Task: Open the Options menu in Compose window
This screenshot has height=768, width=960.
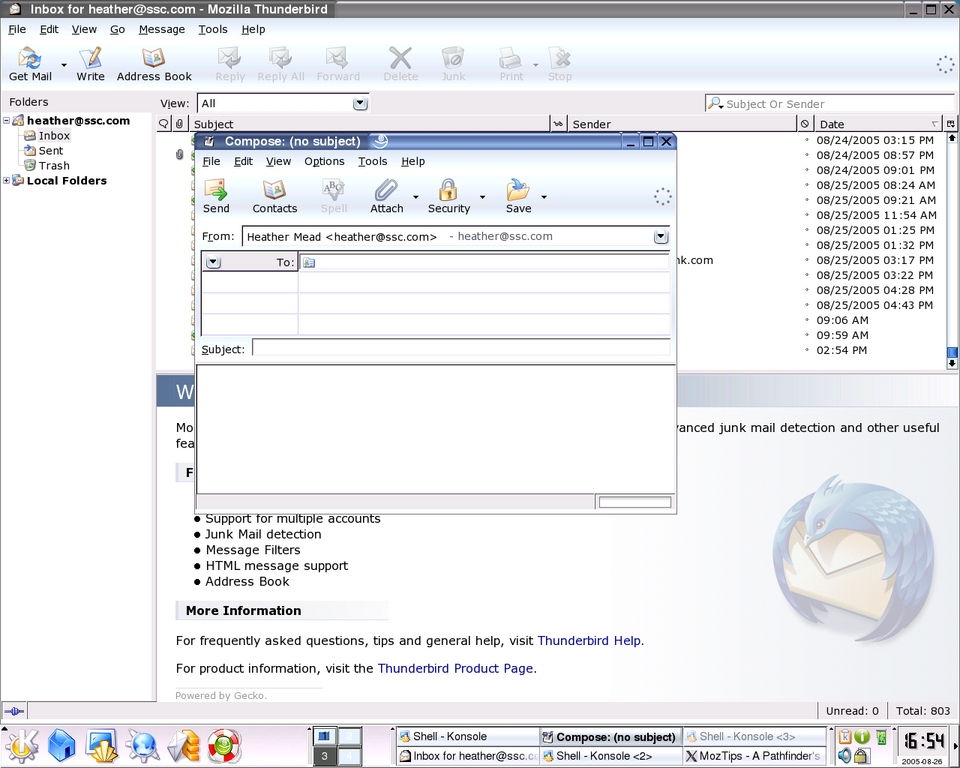Action: pos(324,161)
